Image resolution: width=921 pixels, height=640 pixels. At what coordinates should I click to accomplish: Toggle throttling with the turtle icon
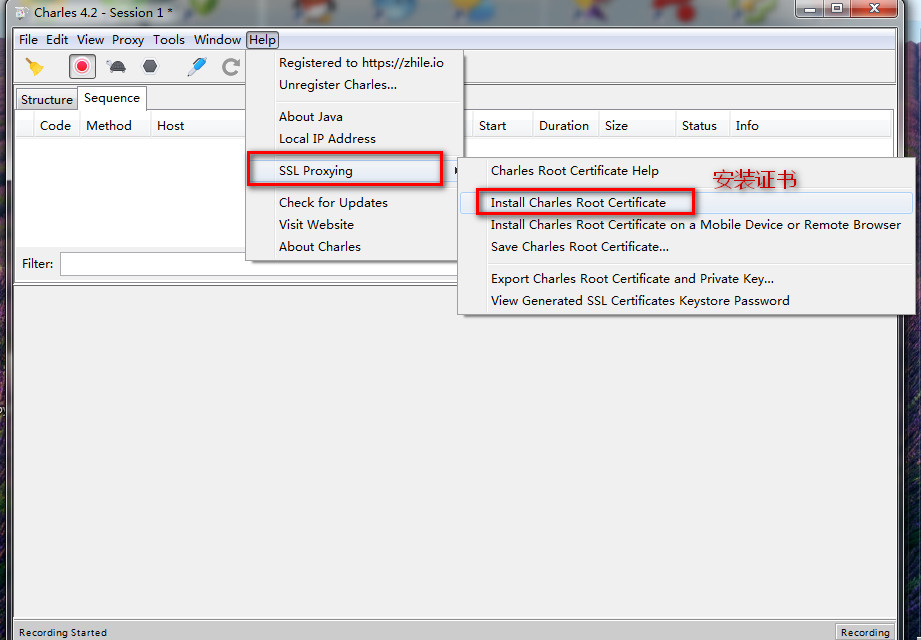pyautogui.click(x=116, y=66)
